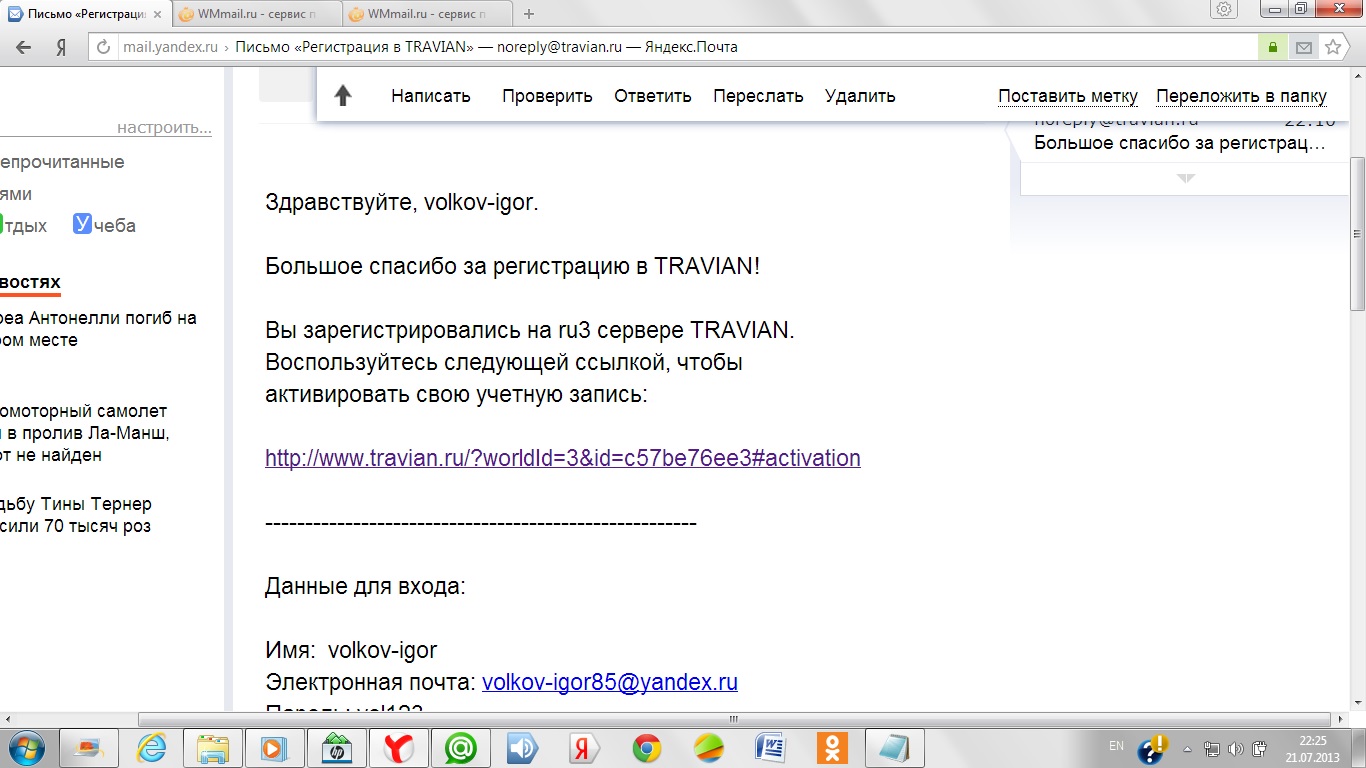Screen dimensions: 1366x768
Task: Click volkov-igor85@yandex.ru email link
Action: [x=610, y=682]
